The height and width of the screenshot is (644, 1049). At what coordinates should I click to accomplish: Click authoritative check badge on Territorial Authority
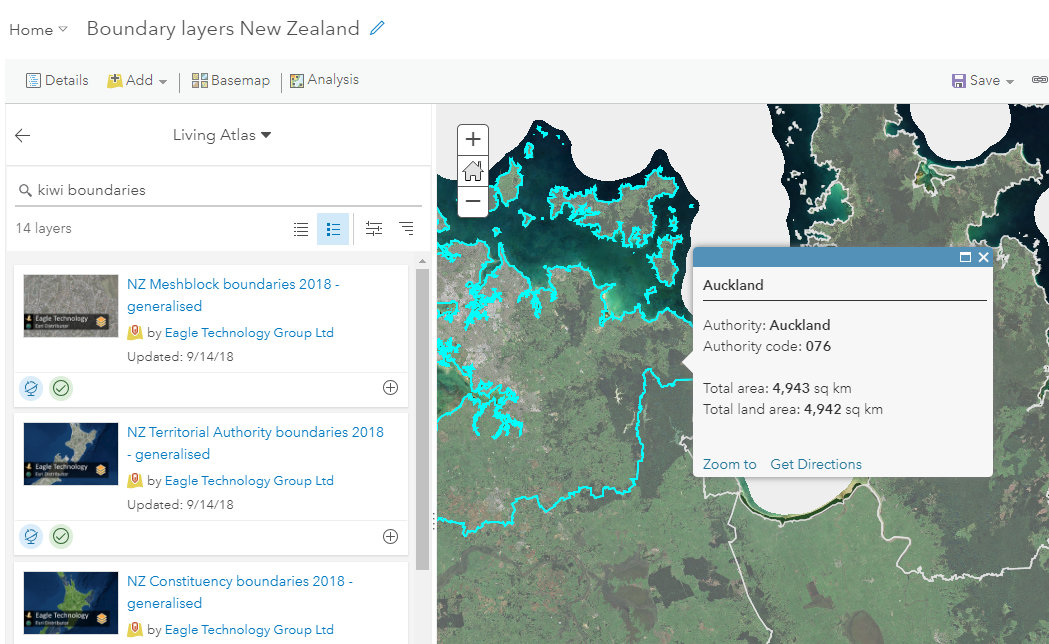(x=61, y=536)
